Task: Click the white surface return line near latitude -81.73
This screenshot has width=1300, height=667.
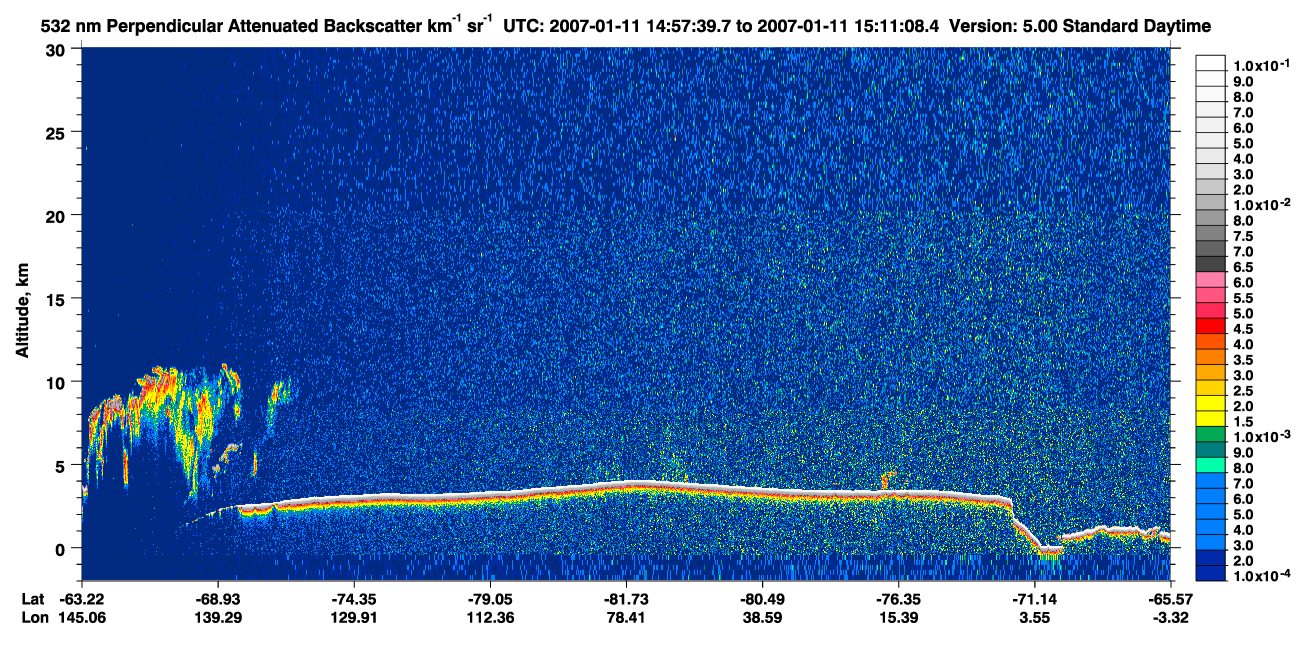Action: [626, 484]
